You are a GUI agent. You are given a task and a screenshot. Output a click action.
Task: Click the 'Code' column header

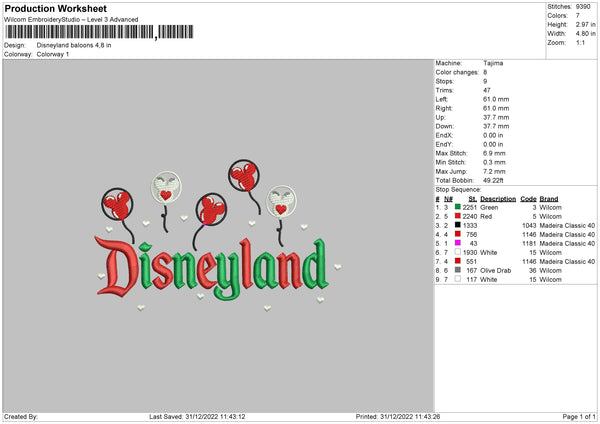click(x=528, y=199)
